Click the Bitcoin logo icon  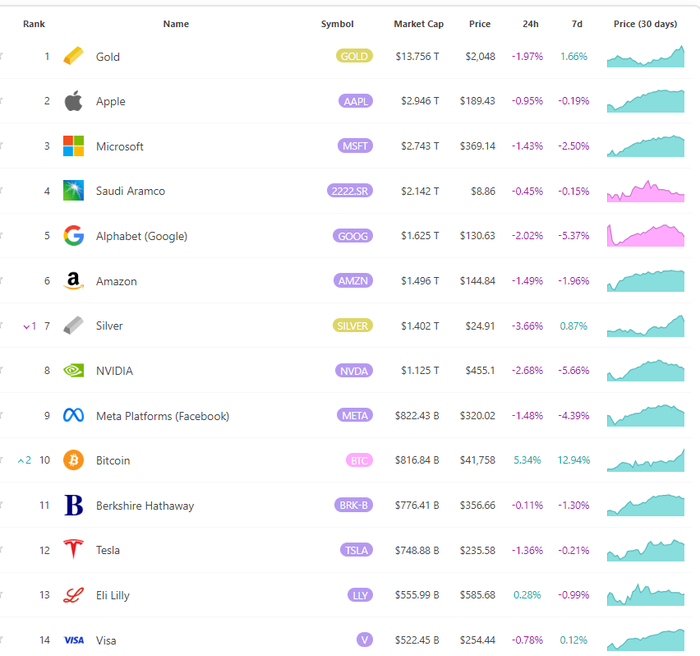click(74, 460)
